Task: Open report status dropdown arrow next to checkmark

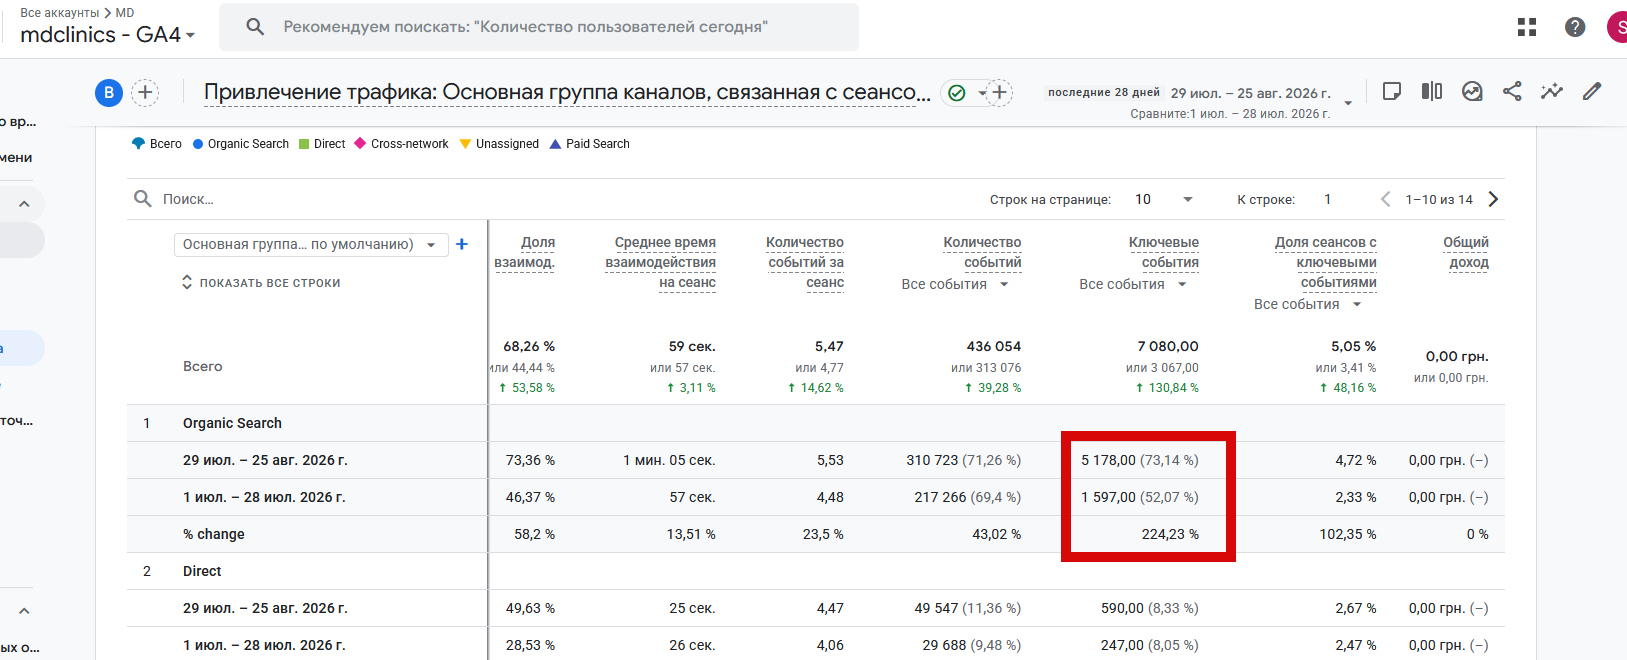Action: 982,93
